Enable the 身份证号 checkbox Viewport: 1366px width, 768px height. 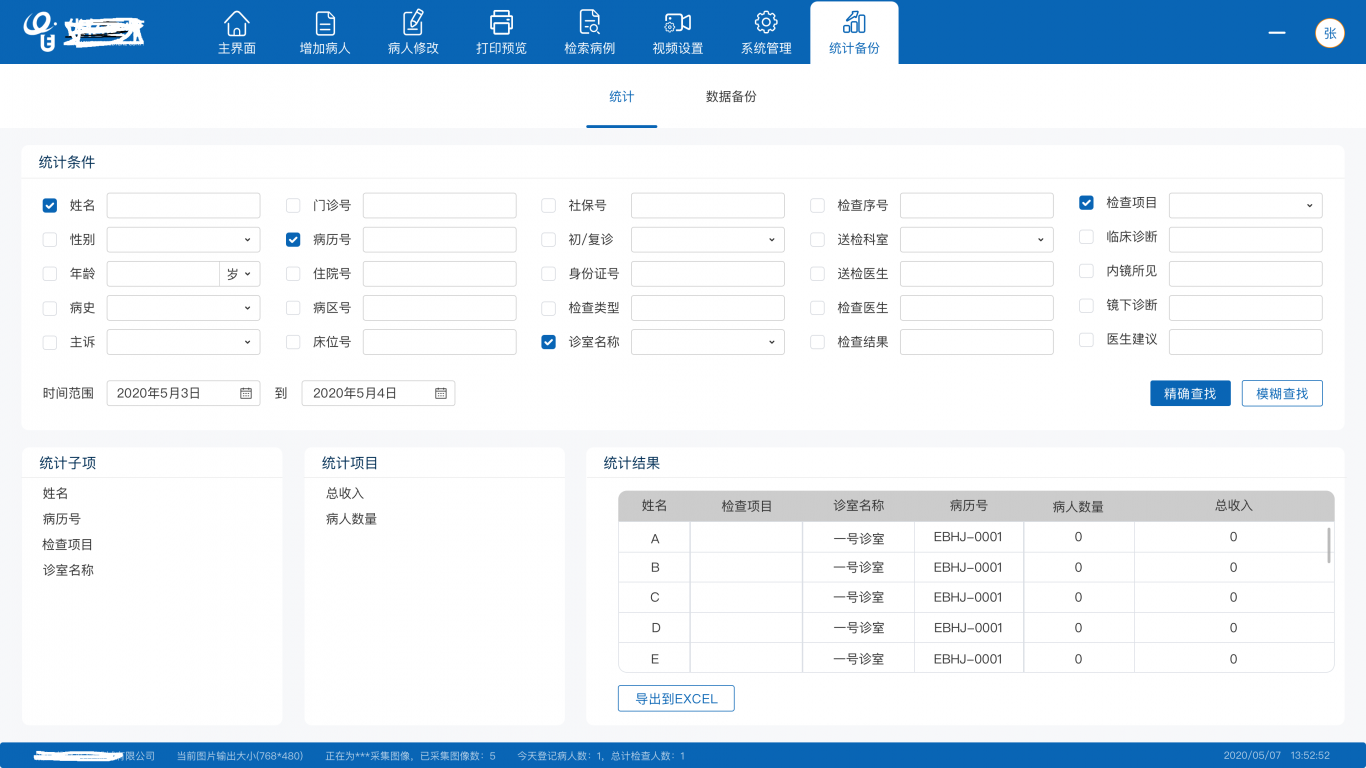(x=548, y=273)
